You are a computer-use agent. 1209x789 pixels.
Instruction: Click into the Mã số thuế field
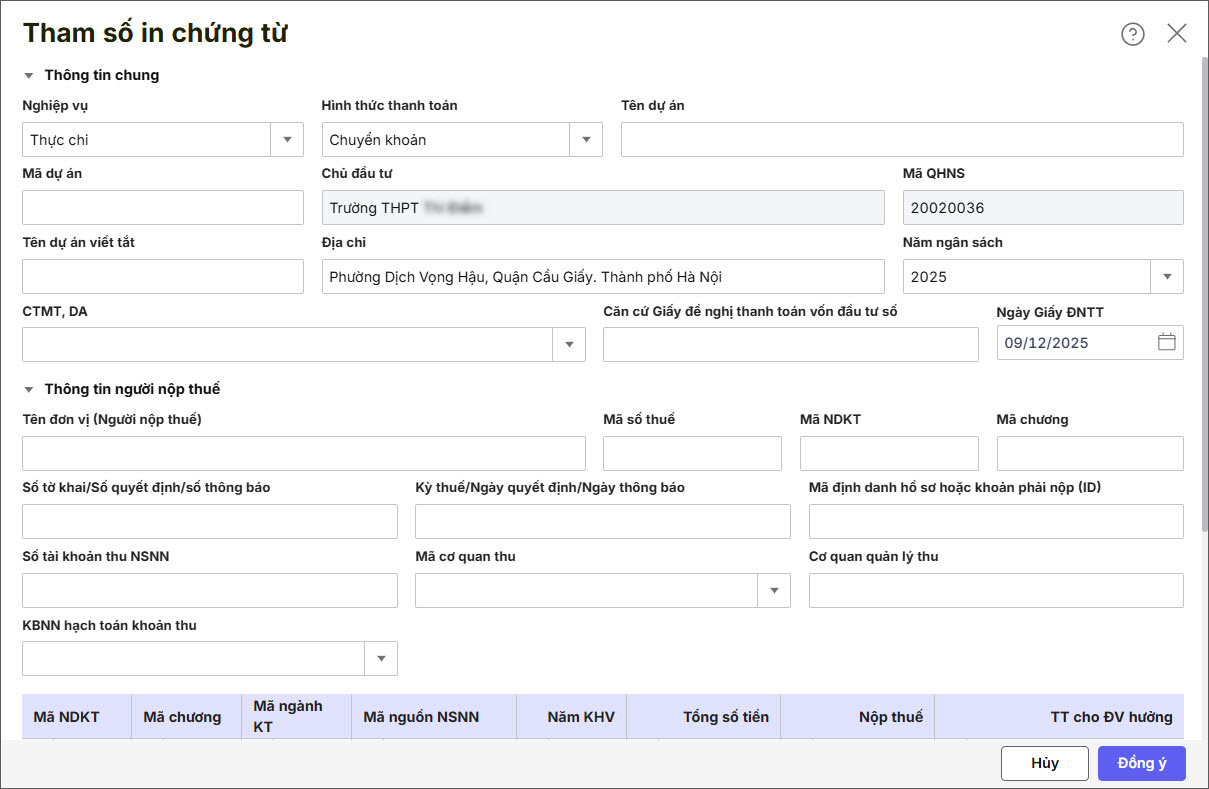point(692,454)
